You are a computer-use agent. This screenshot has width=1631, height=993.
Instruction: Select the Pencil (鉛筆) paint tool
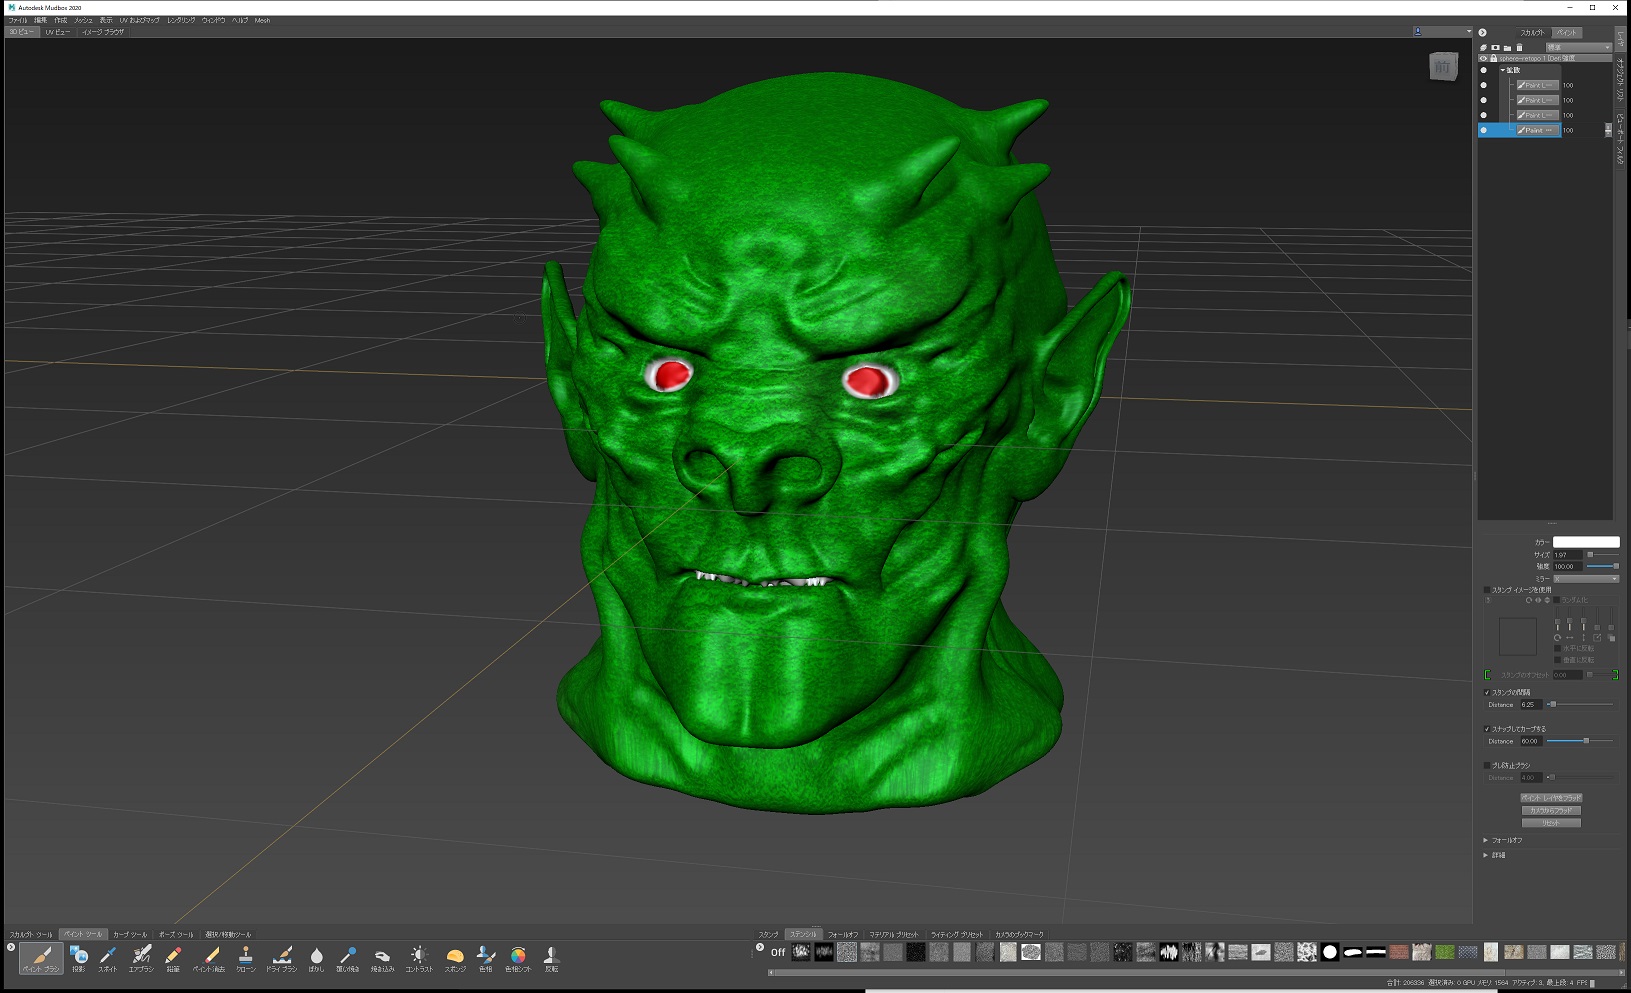click(x=173, y=957)
